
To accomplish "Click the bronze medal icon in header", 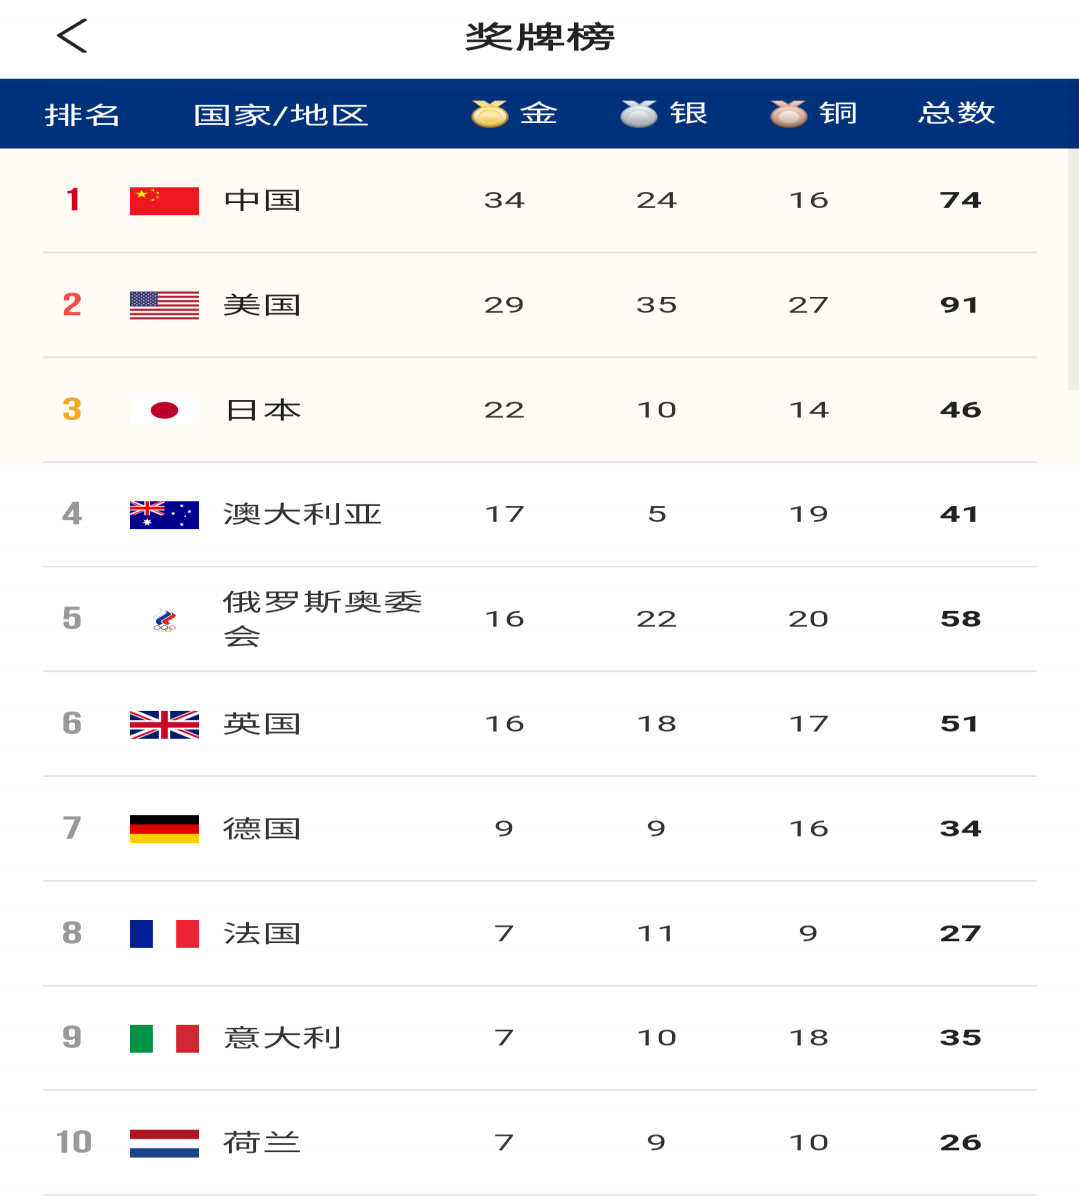I will (789, 114).
